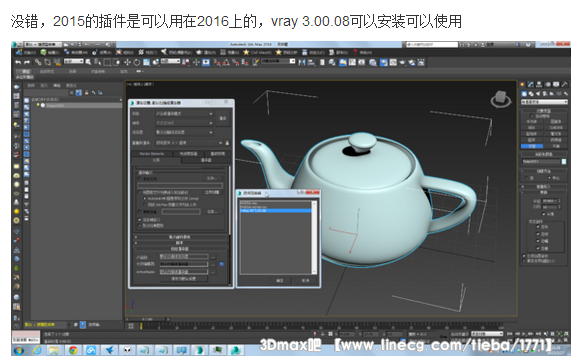Select mental ray entry in Choose Renderer list

click(276, 207)
